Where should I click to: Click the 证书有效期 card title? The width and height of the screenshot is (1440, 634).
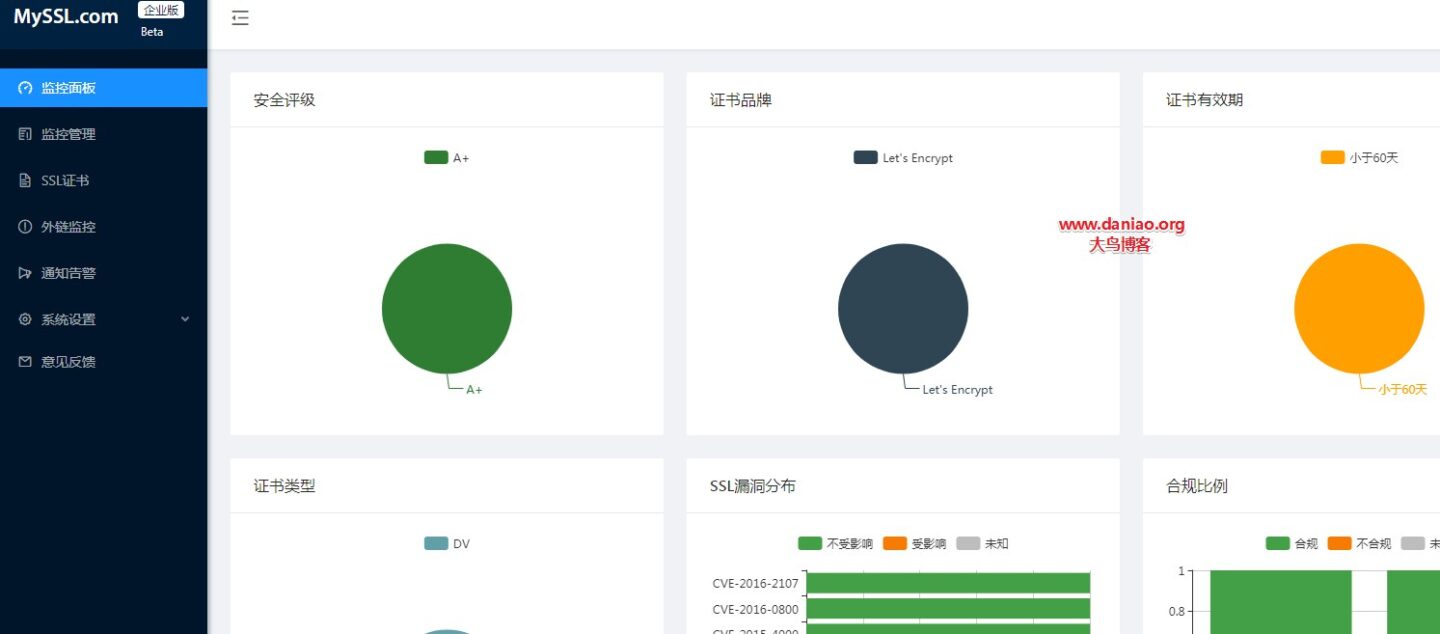(x=1205, y=100)
